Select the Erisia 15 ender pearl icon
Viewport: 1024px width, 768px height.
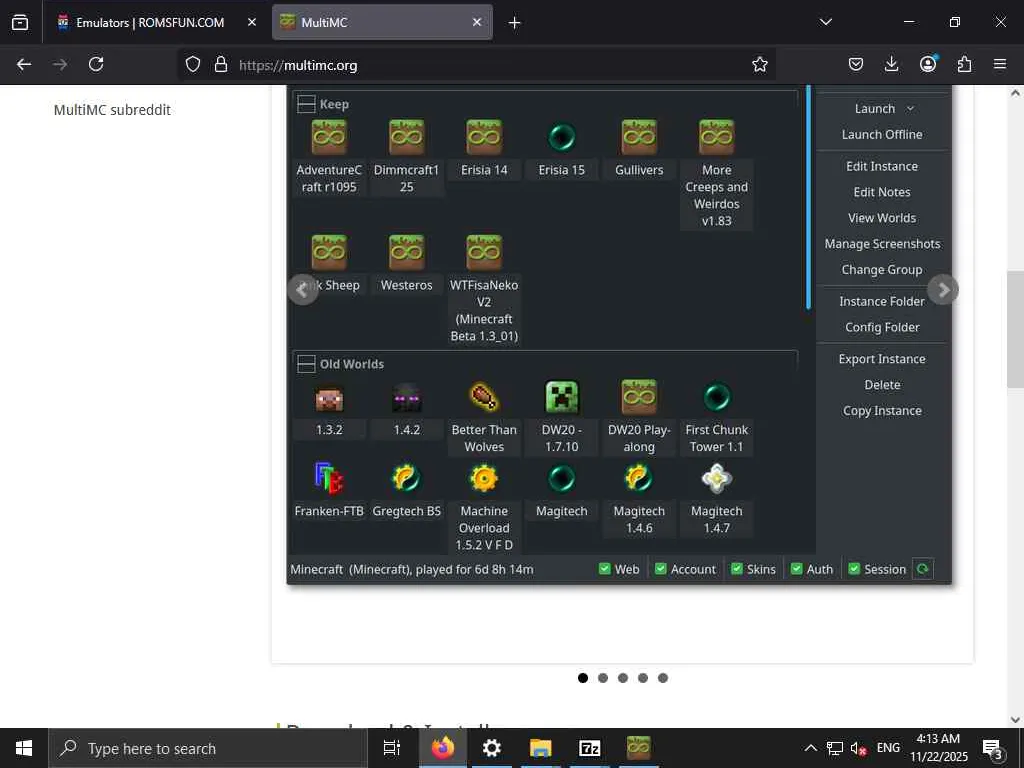coord(562,137)
